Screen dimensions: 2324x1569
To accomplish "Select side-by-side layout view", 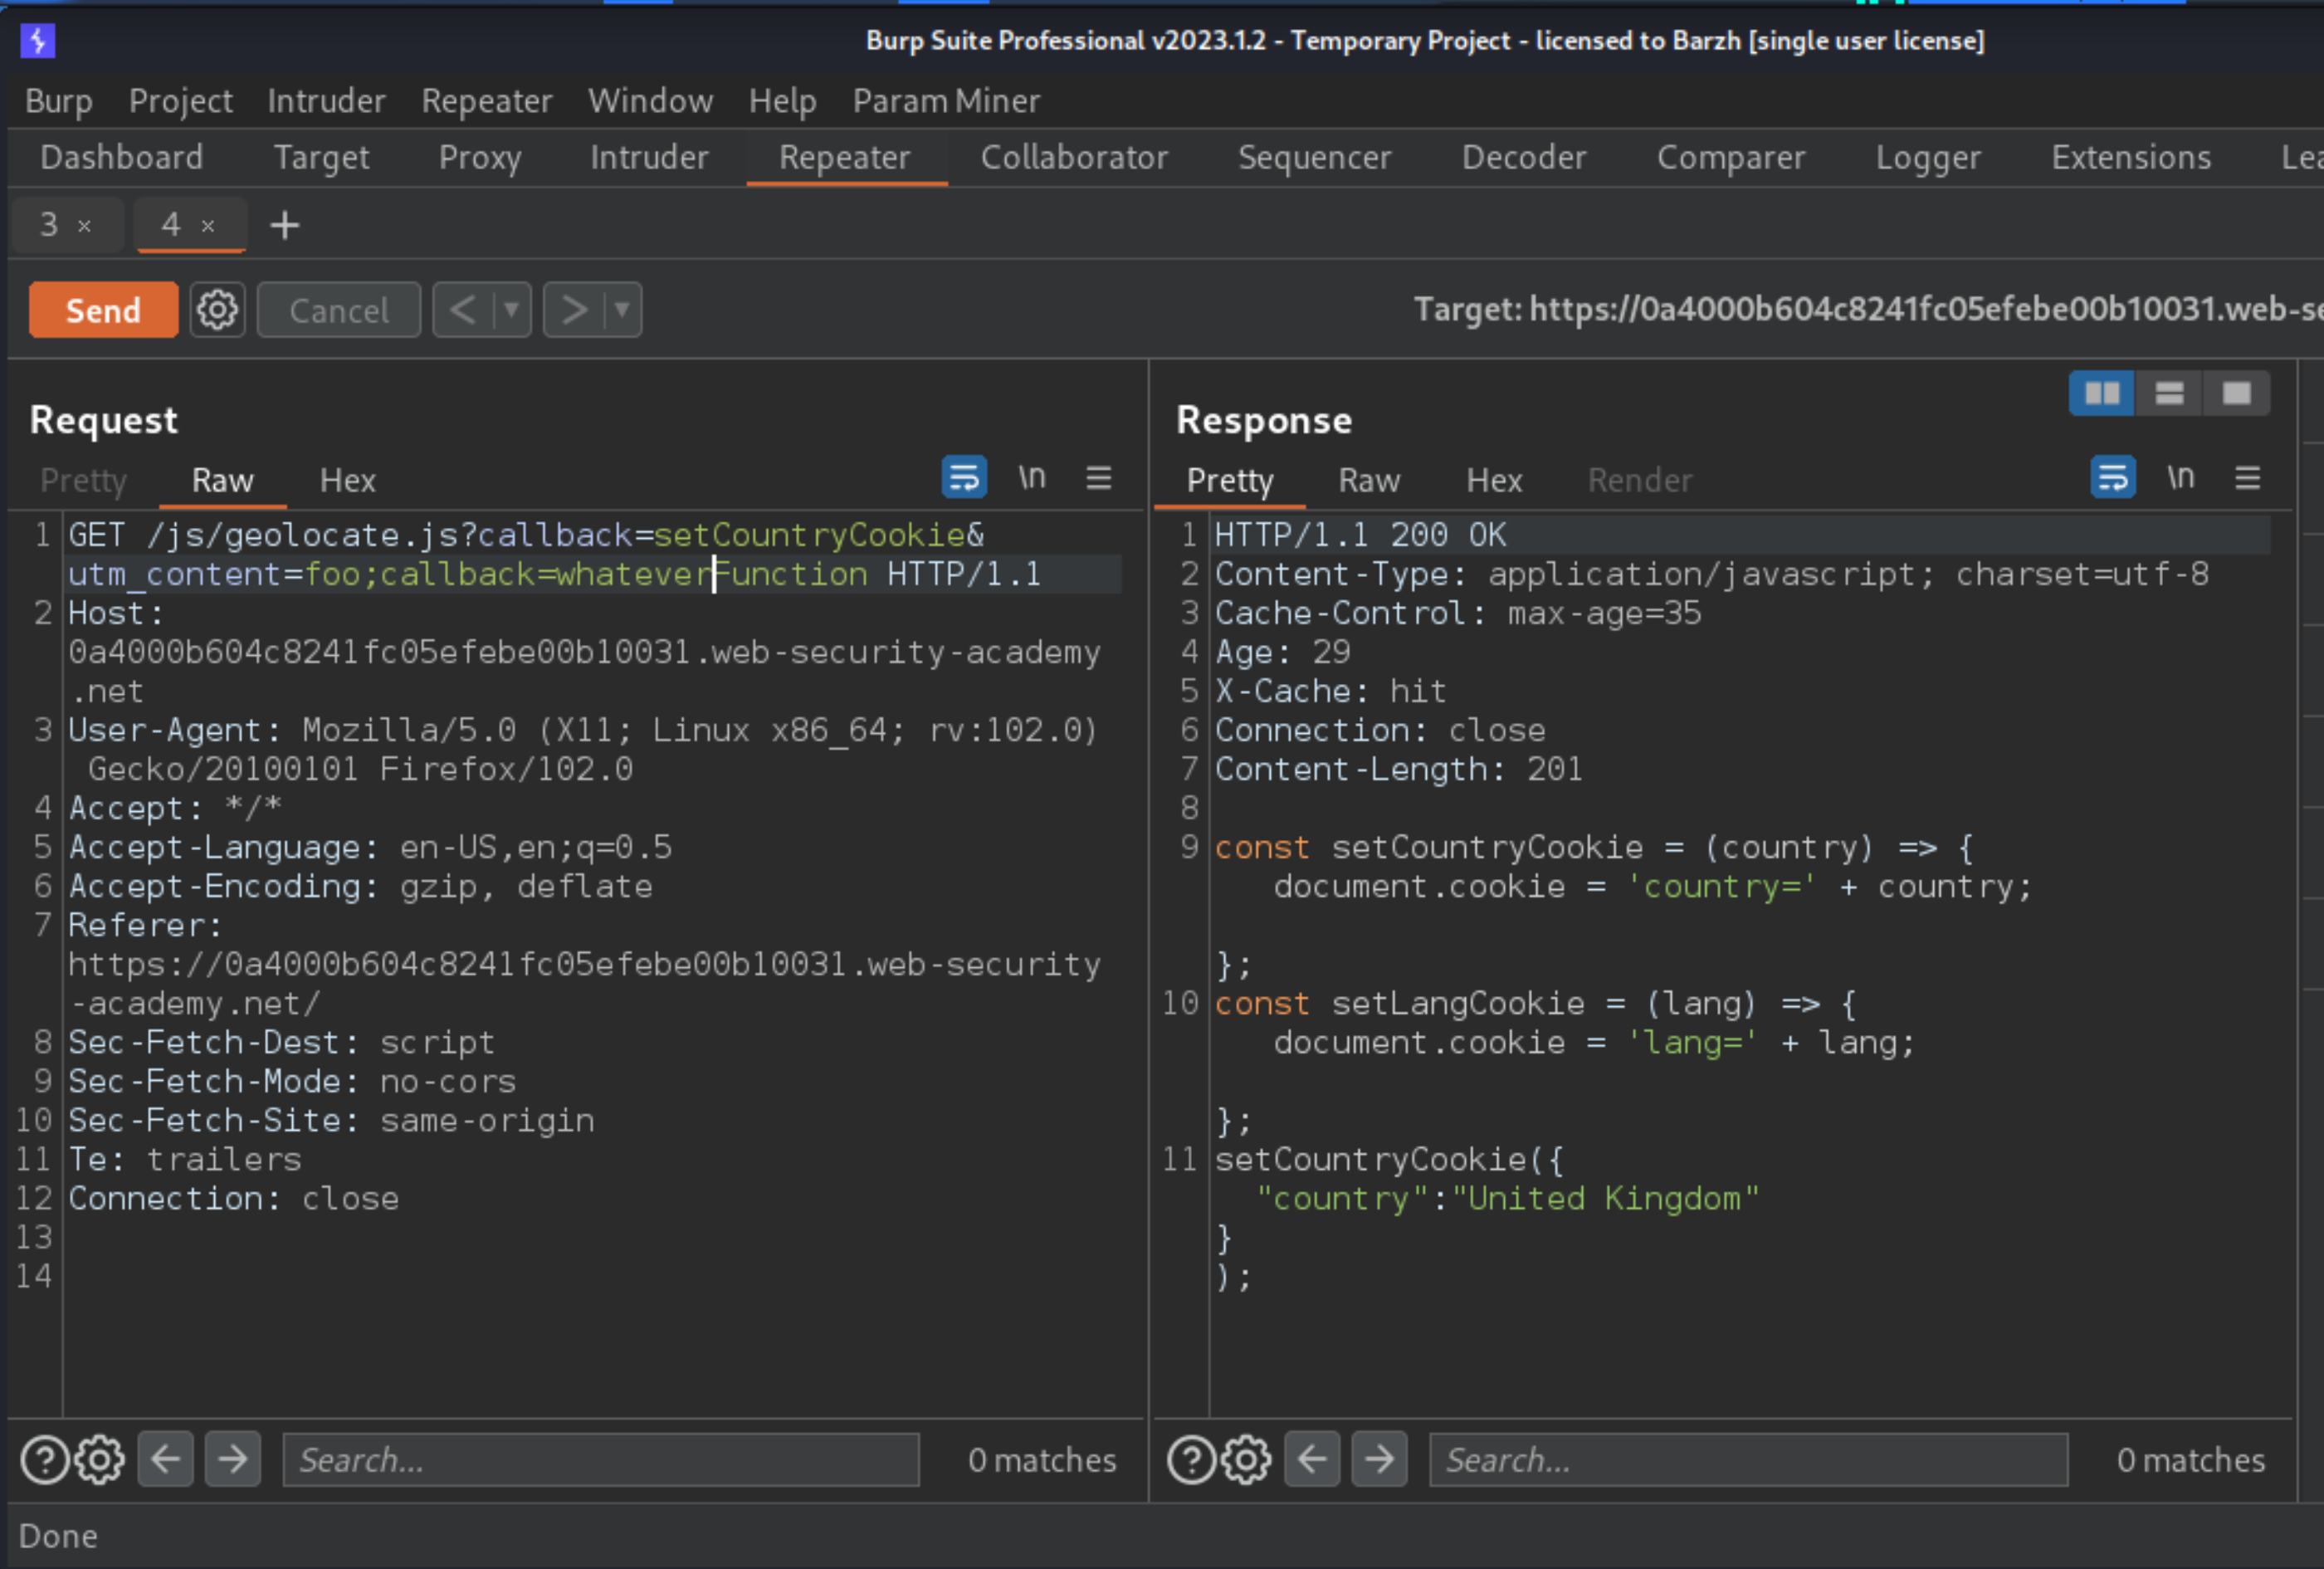I will coord(2101,393).
